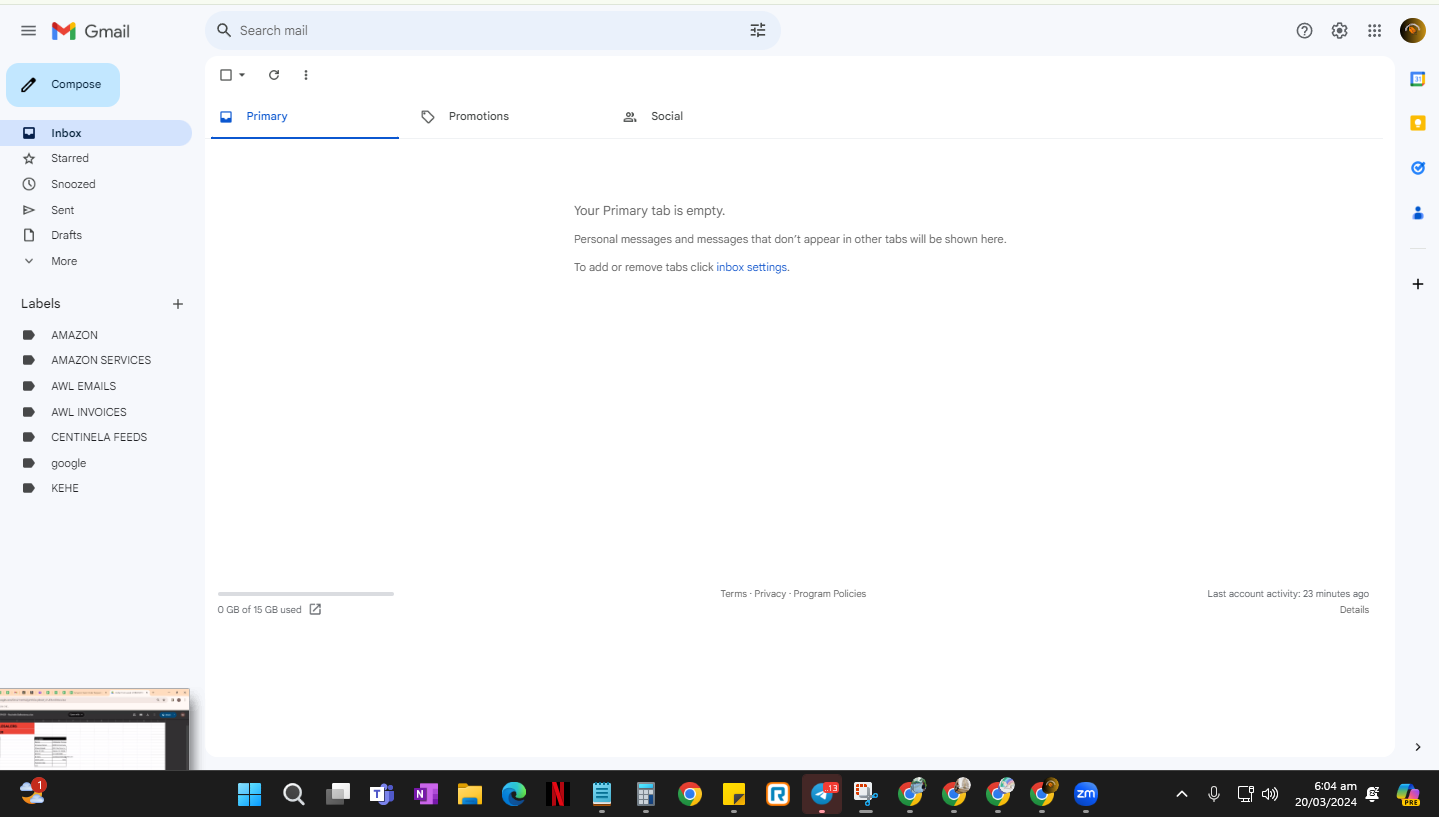Toggle the select-all checkbox
Screen dimensions: 1439x817
pos(226,75)
